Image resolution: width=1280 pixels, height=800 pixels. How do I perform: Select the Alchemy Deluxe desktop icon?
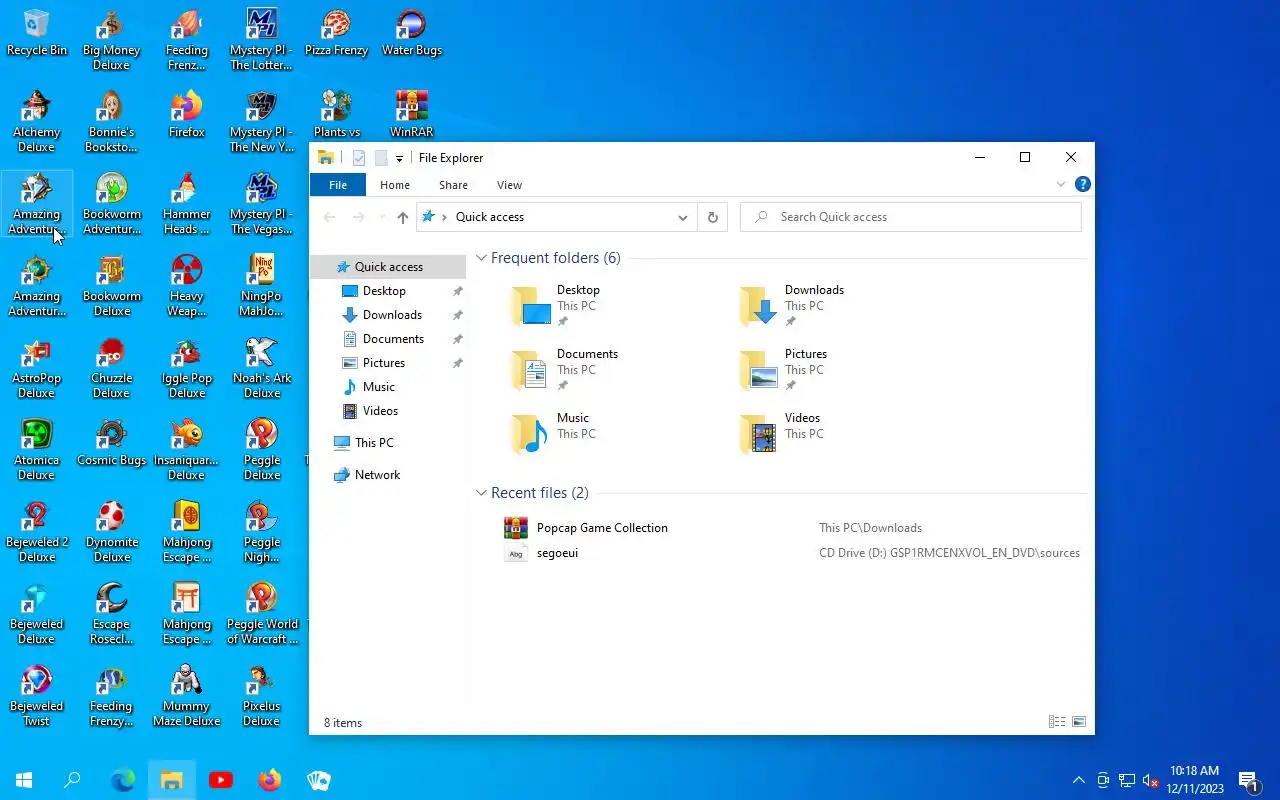click(37, 122)
